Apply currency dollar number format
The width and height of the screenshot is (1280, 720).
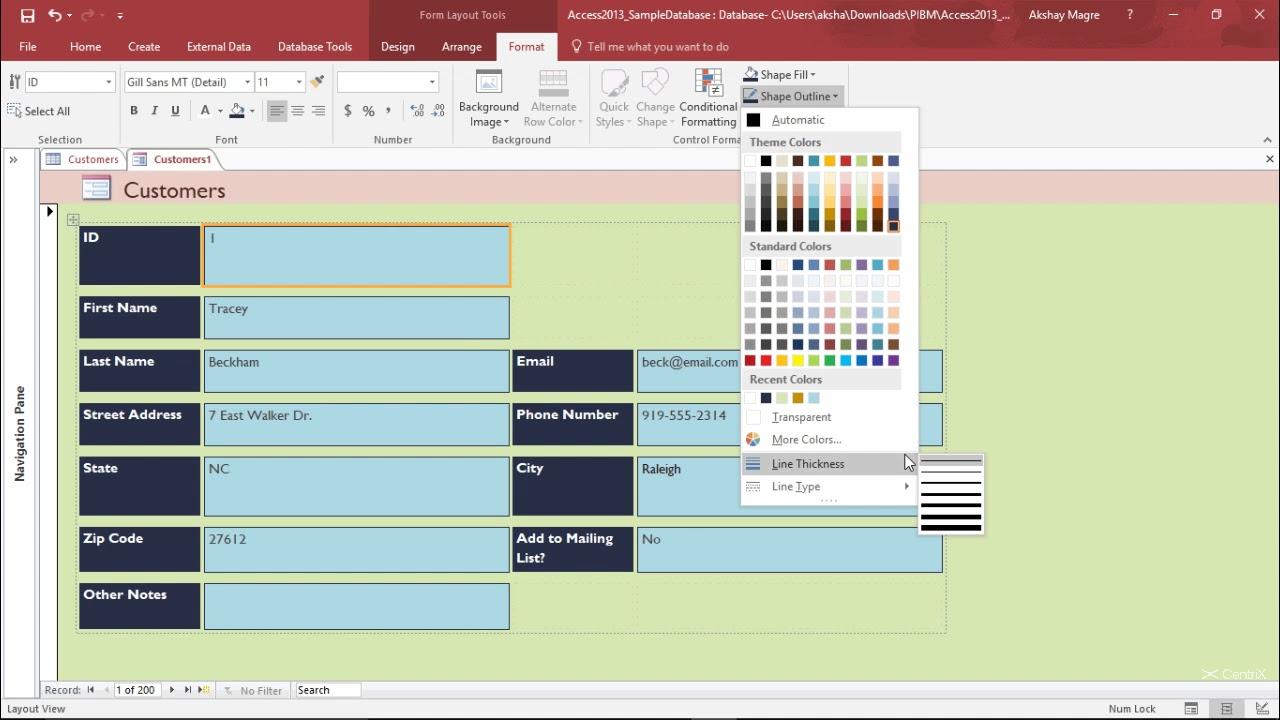tap(347, 111)
